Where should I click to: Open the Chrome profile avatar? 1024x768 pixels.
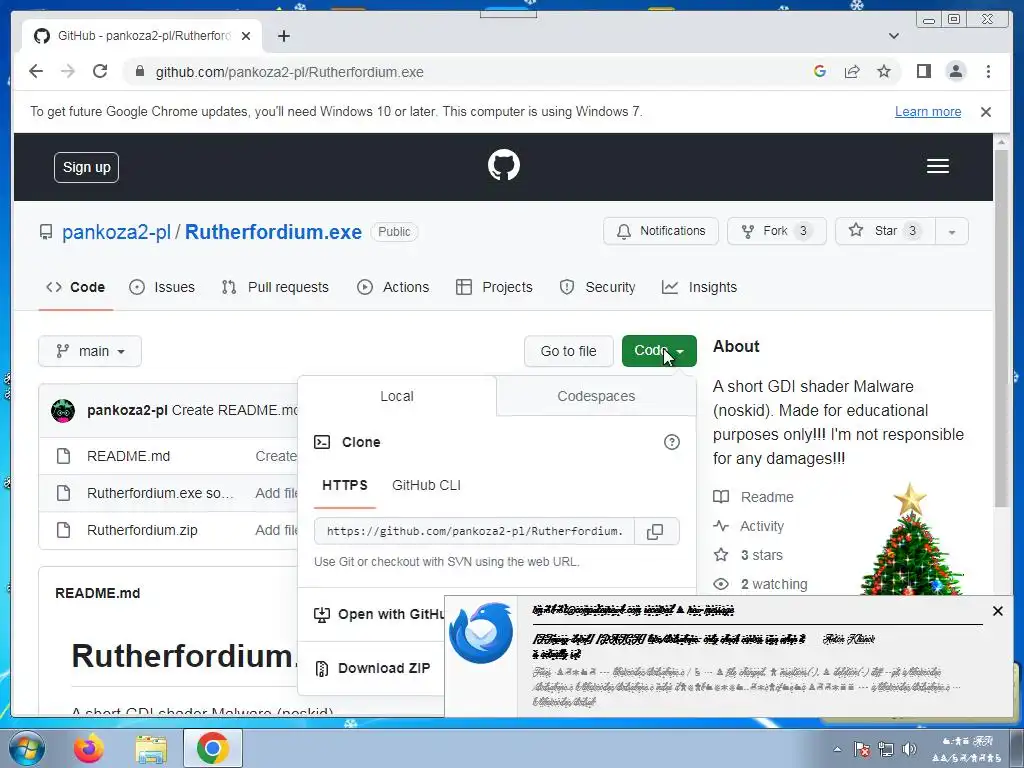coord(955,71)
